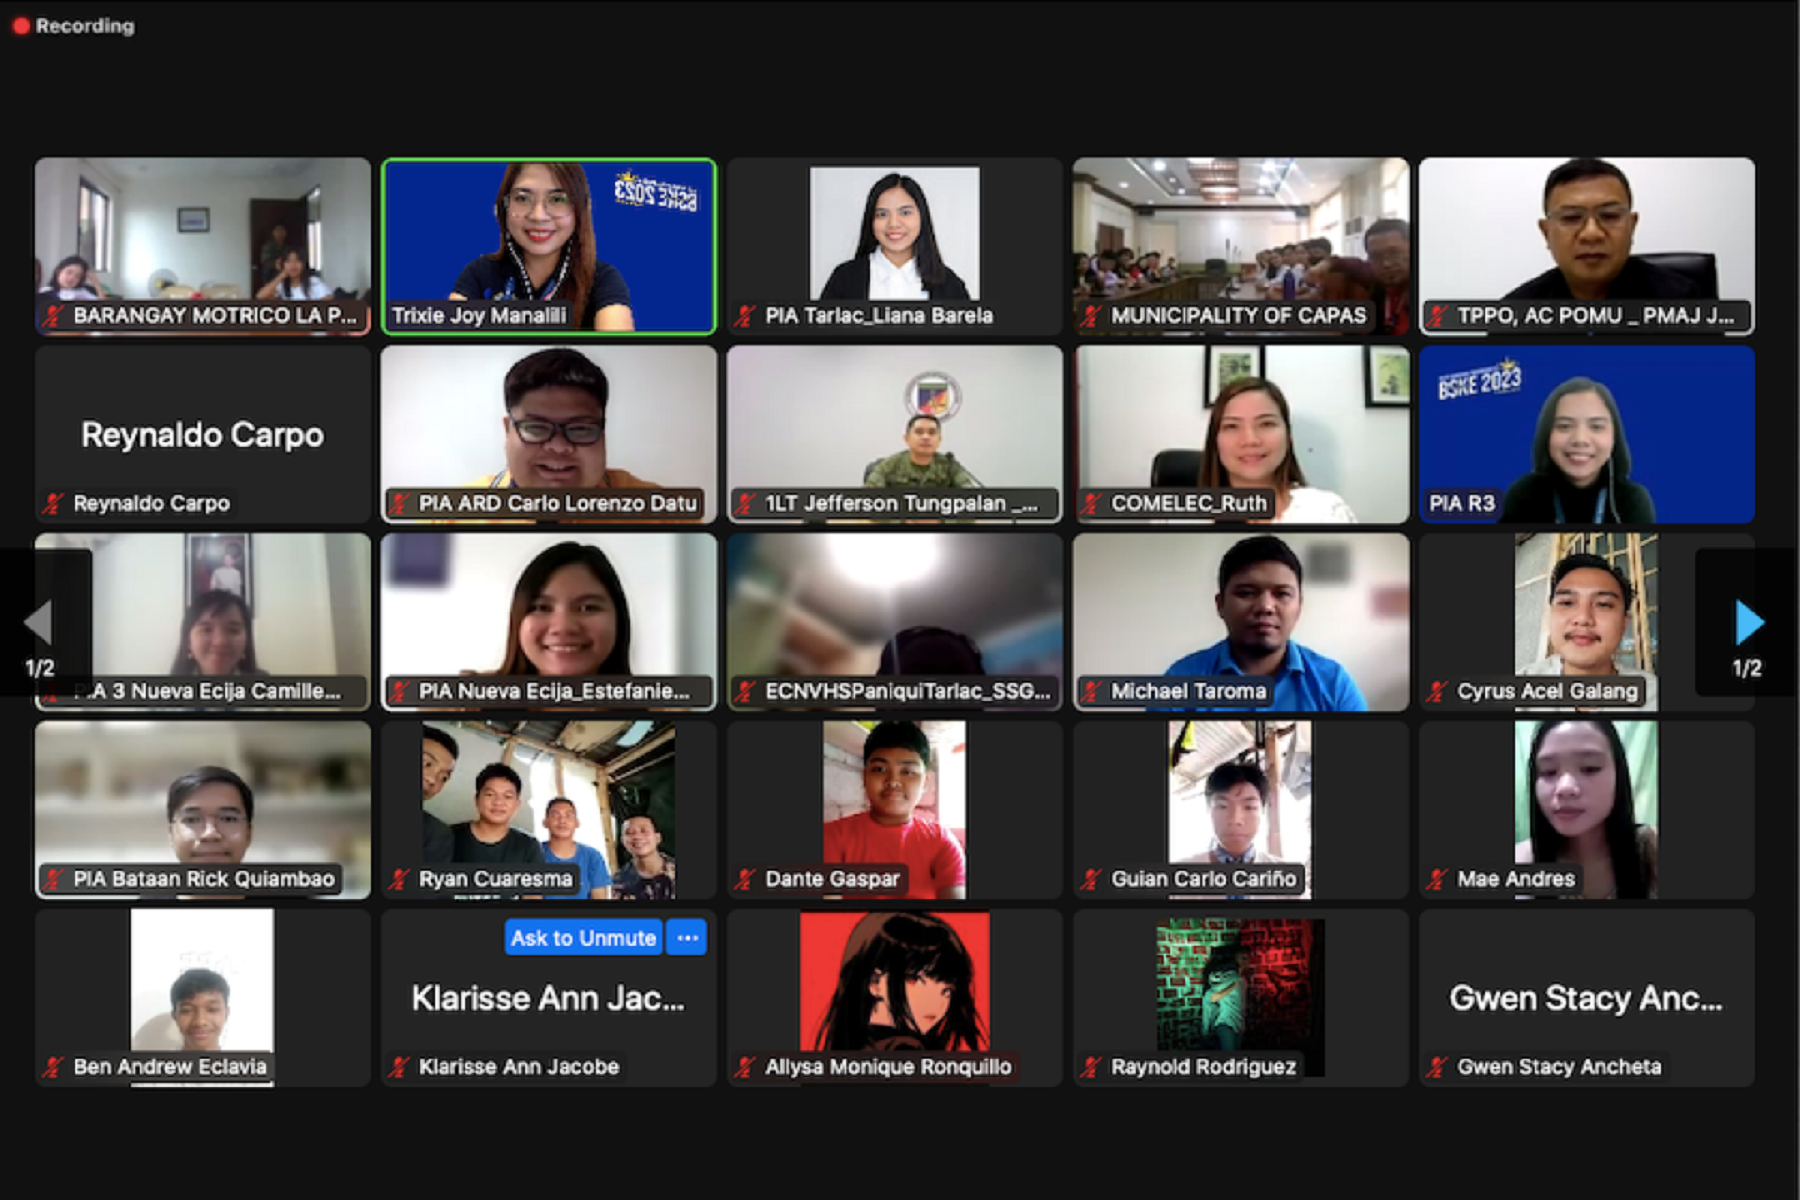Image resolution: width=1800 pixels, height=1200 pixels.
Task: Click the Cyrus Acel Galang name label
Action: (1547, 692)
